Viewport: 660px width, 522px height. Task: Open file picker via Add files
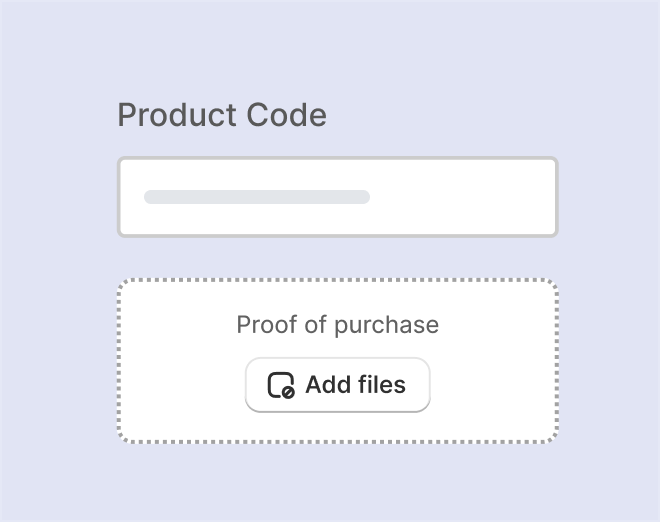coord(337,385)
